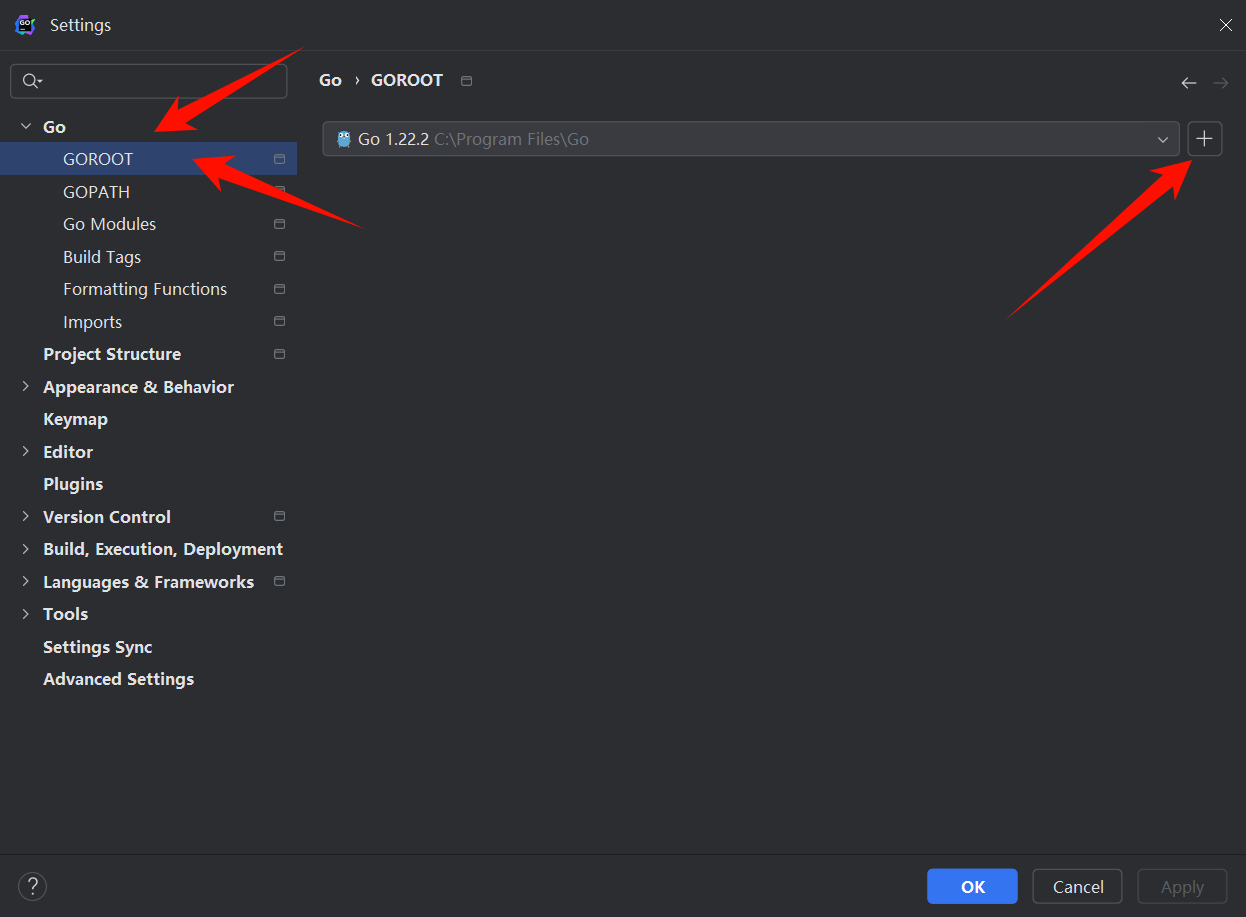Screen dimensions: 1246x917
Task: Click the Build, Execution, Deployment label
Action: point(163,549)
